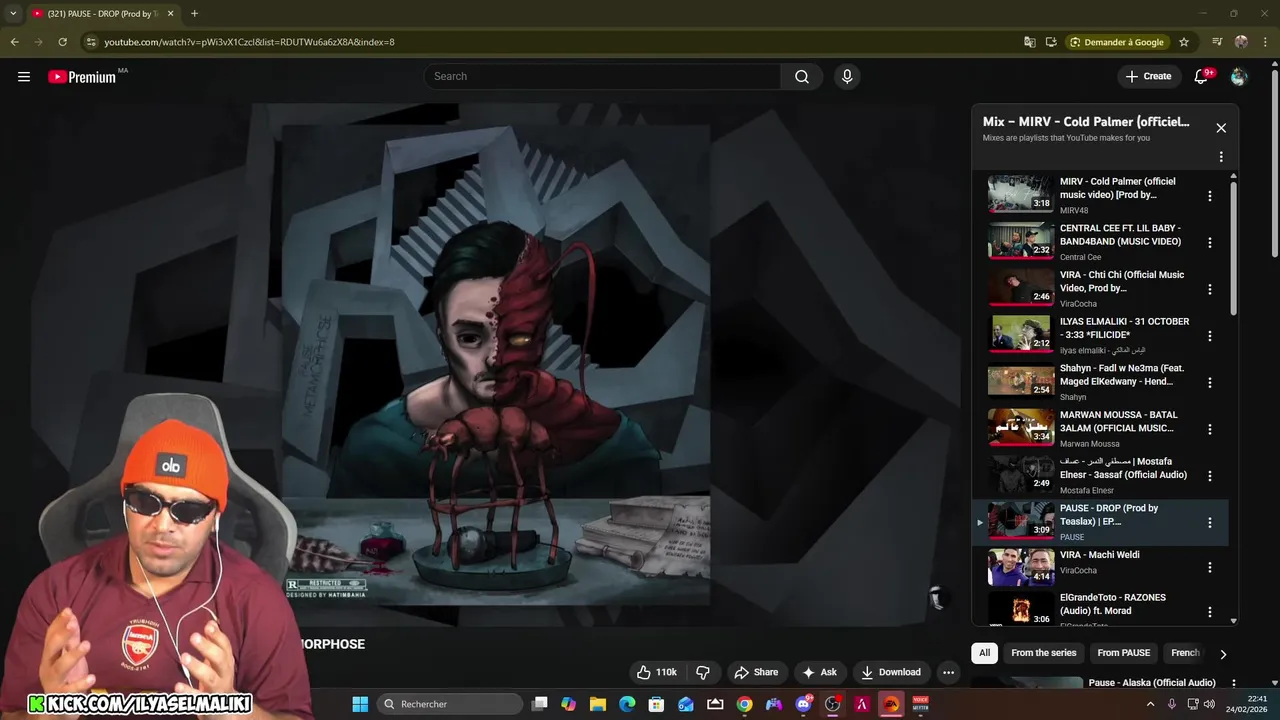
Task: Open Chrome media controls icon
Action: (1217, 42)
